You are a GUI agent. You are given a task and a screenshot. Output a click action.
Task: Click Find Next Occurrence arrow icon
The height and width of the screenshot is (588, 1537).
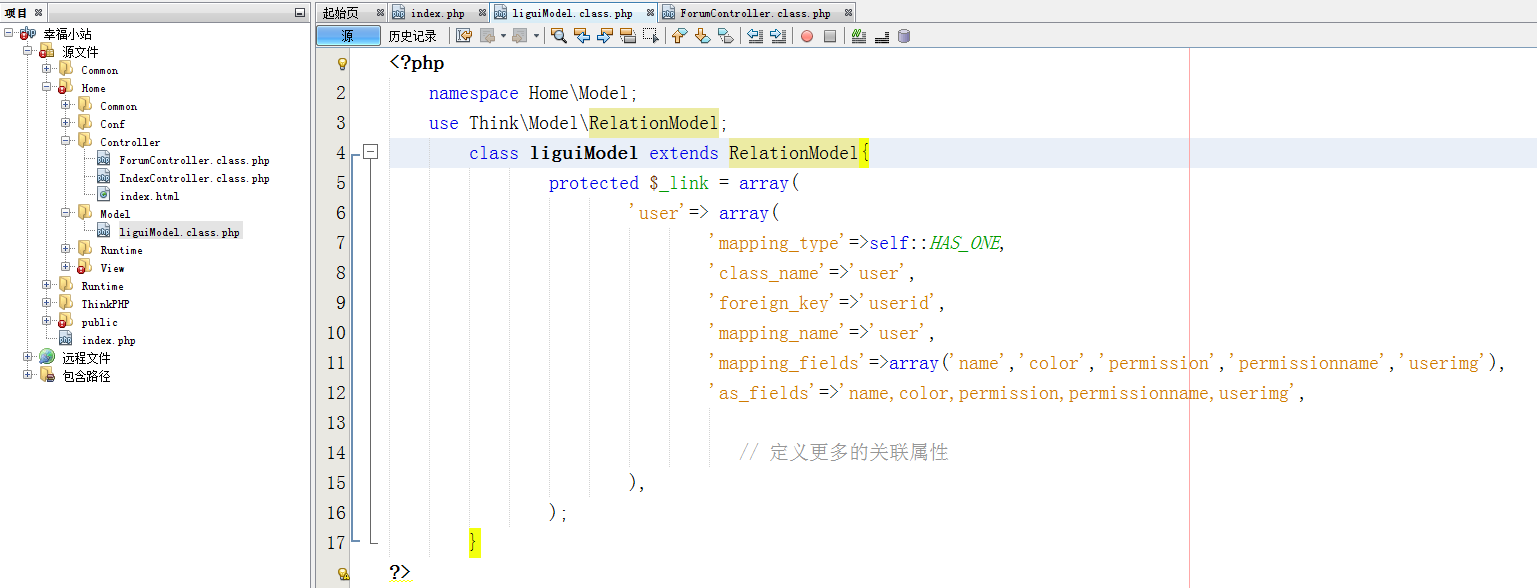pos(605,36)
